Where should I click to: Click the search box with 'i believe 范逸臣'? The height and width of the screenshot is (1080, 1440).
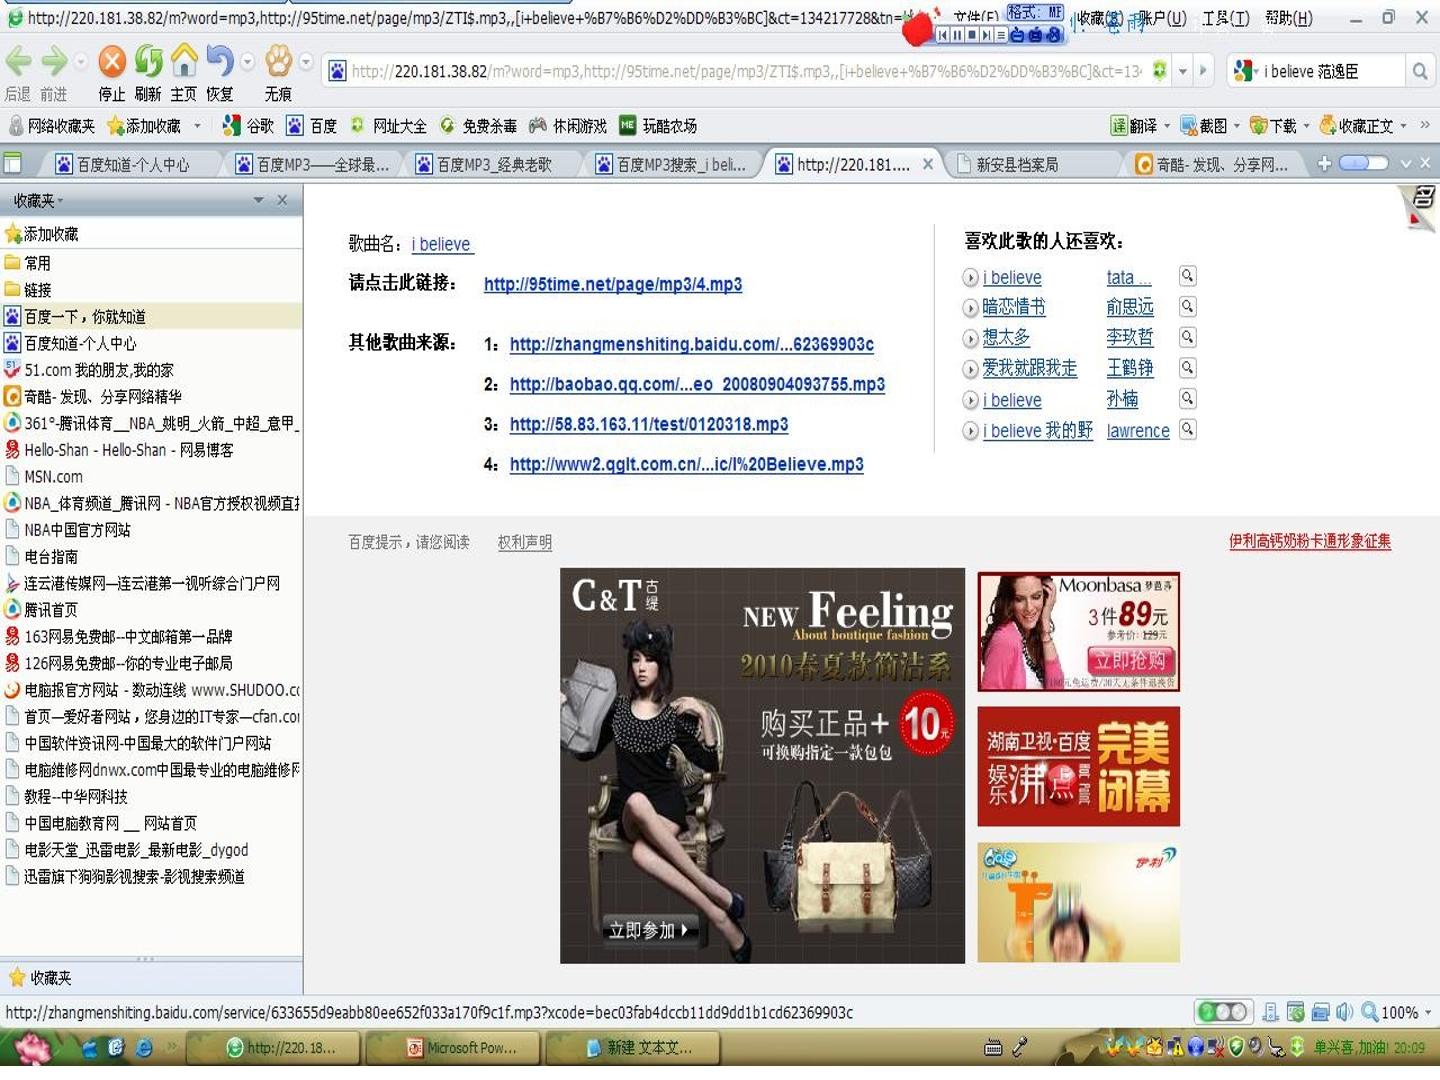click(x=1330, y=71)
